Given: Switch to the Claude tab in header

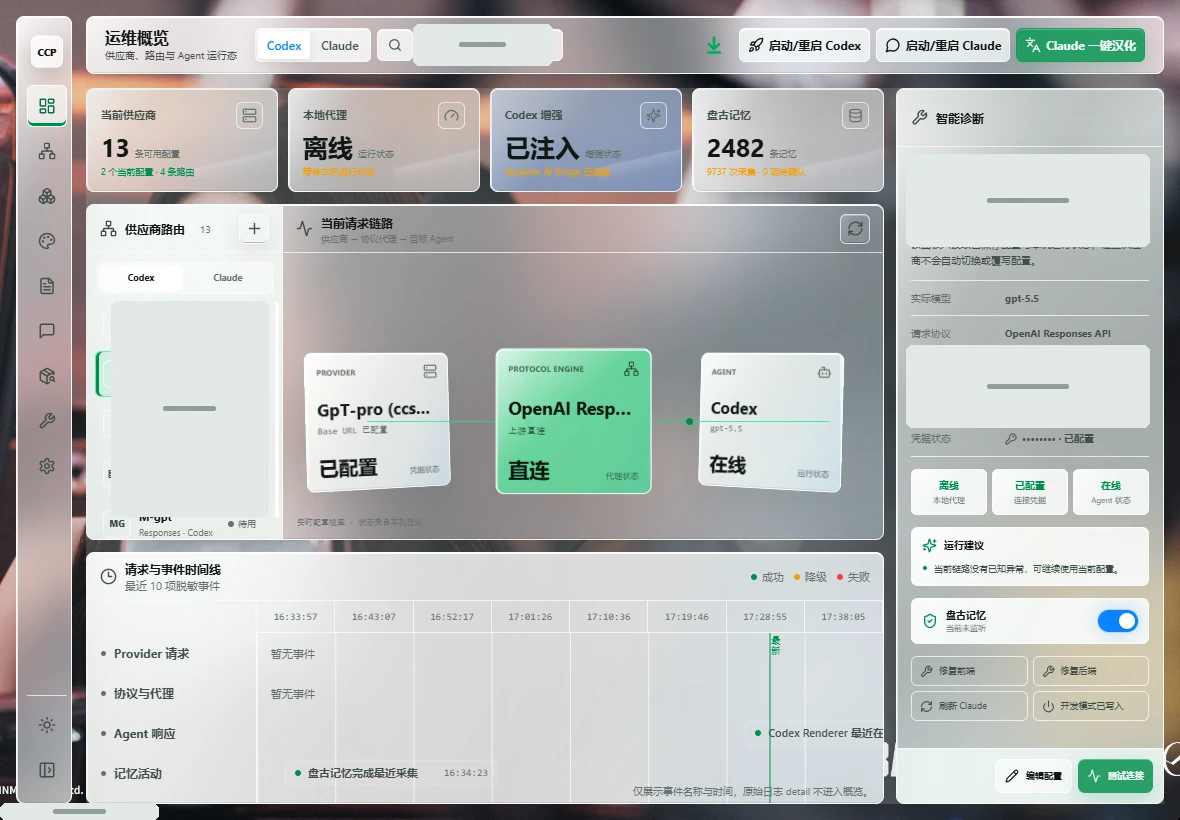Looking at the screenshot, I should click(339, 45).
